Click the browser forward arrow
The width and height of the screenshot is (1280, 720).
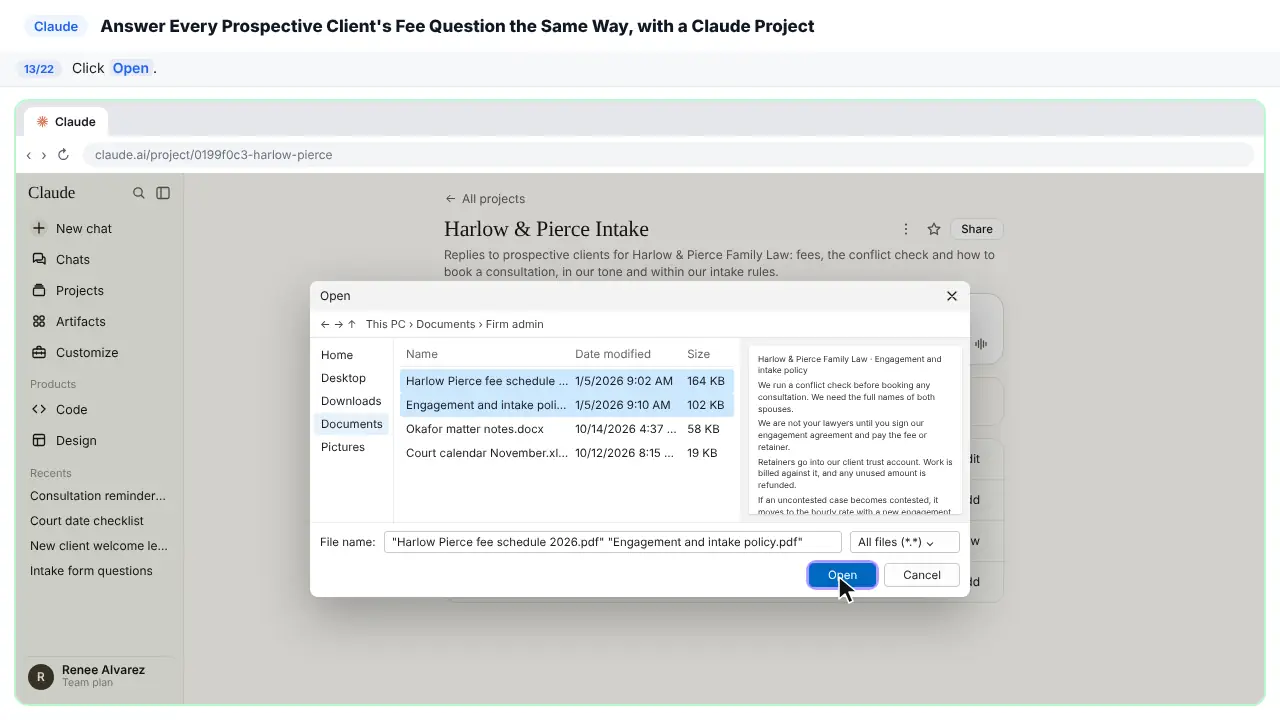(x=44, y=155)
